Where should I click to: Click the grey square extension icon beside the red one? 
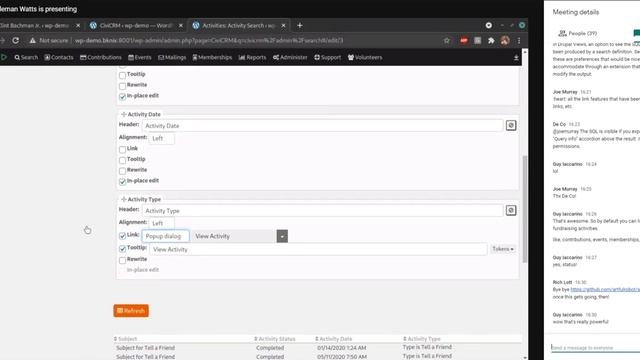pos(478,40)
